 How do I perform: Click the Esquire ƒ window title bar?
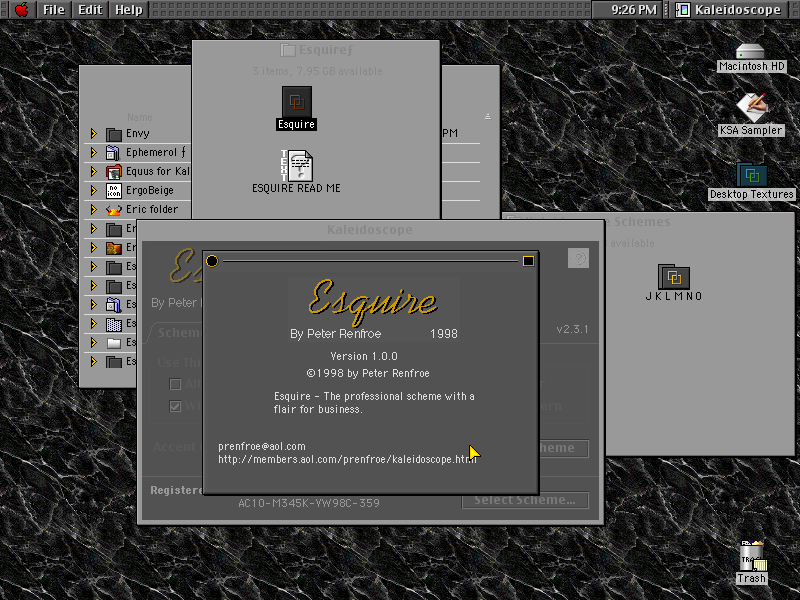pyautogui.click(x=316, y=50)
